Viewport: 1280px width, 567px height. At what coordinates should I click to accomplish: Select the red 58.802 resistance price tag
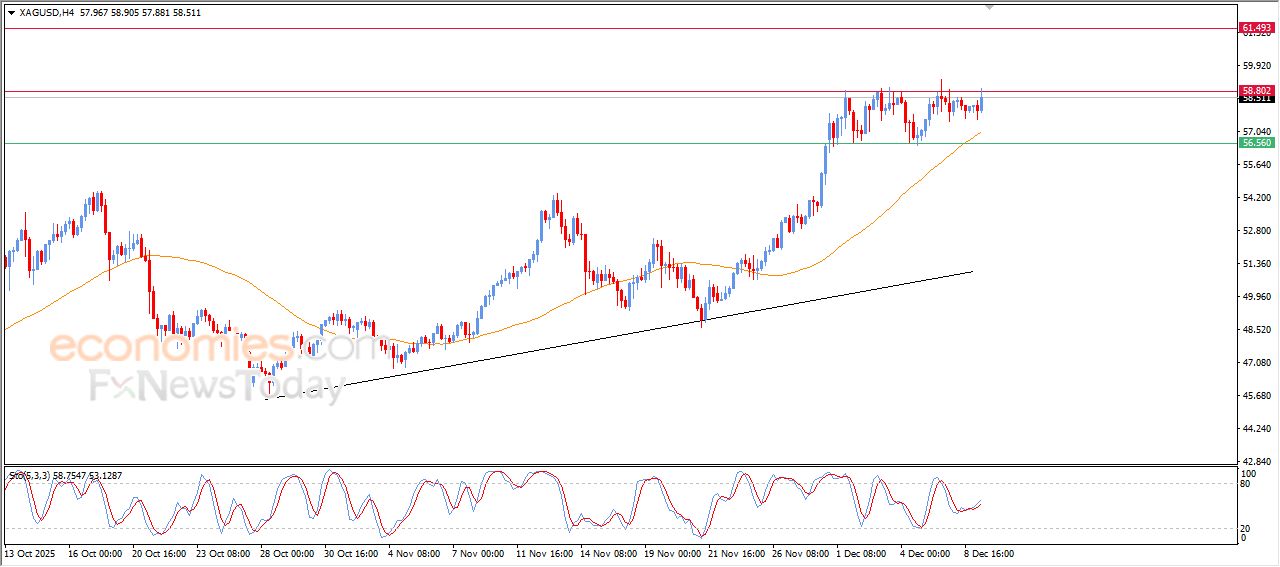tap(1256, 90)
